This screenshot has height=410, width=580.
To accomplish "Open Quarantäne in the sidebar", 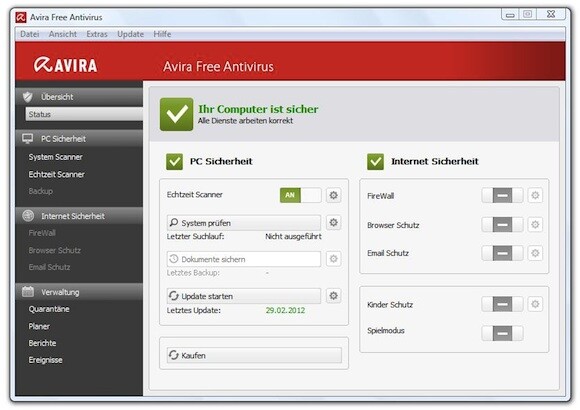I will (49, 309).
